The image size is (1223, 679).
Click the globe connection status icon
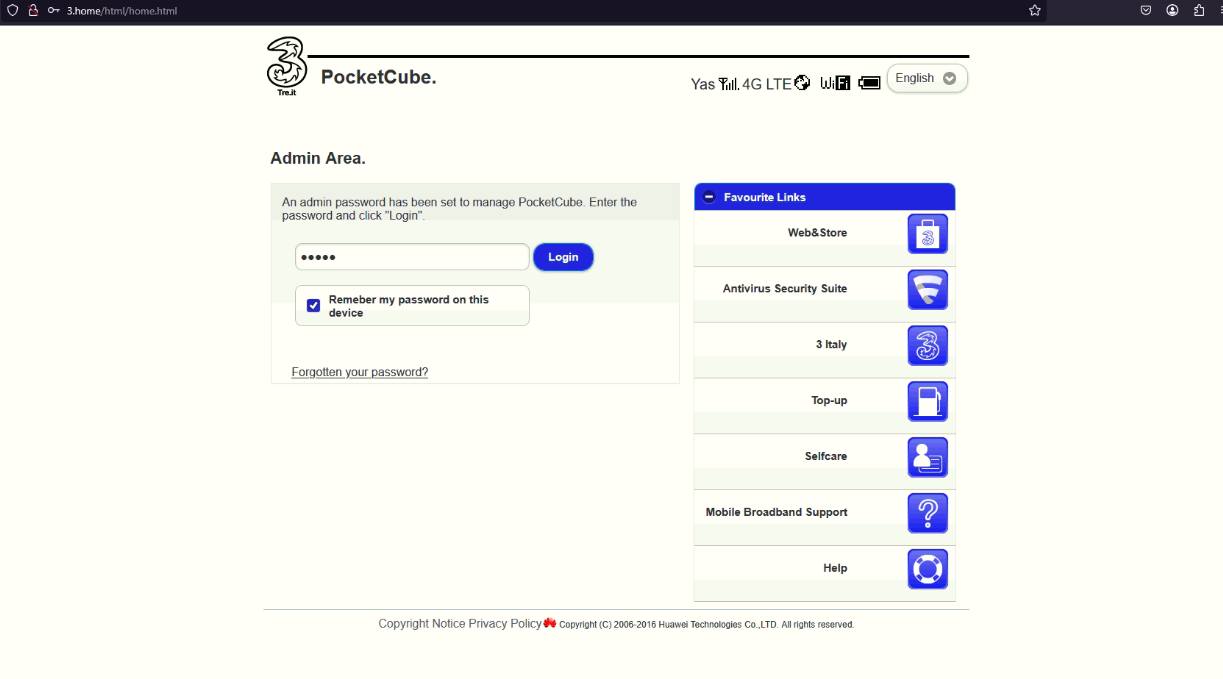[802, 83]
